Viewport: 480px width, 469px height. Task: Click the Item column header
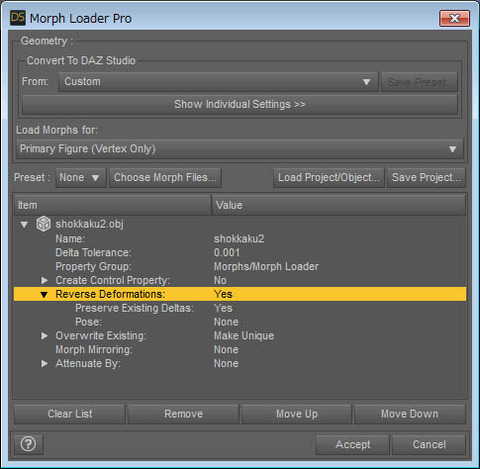coord(113,205)
